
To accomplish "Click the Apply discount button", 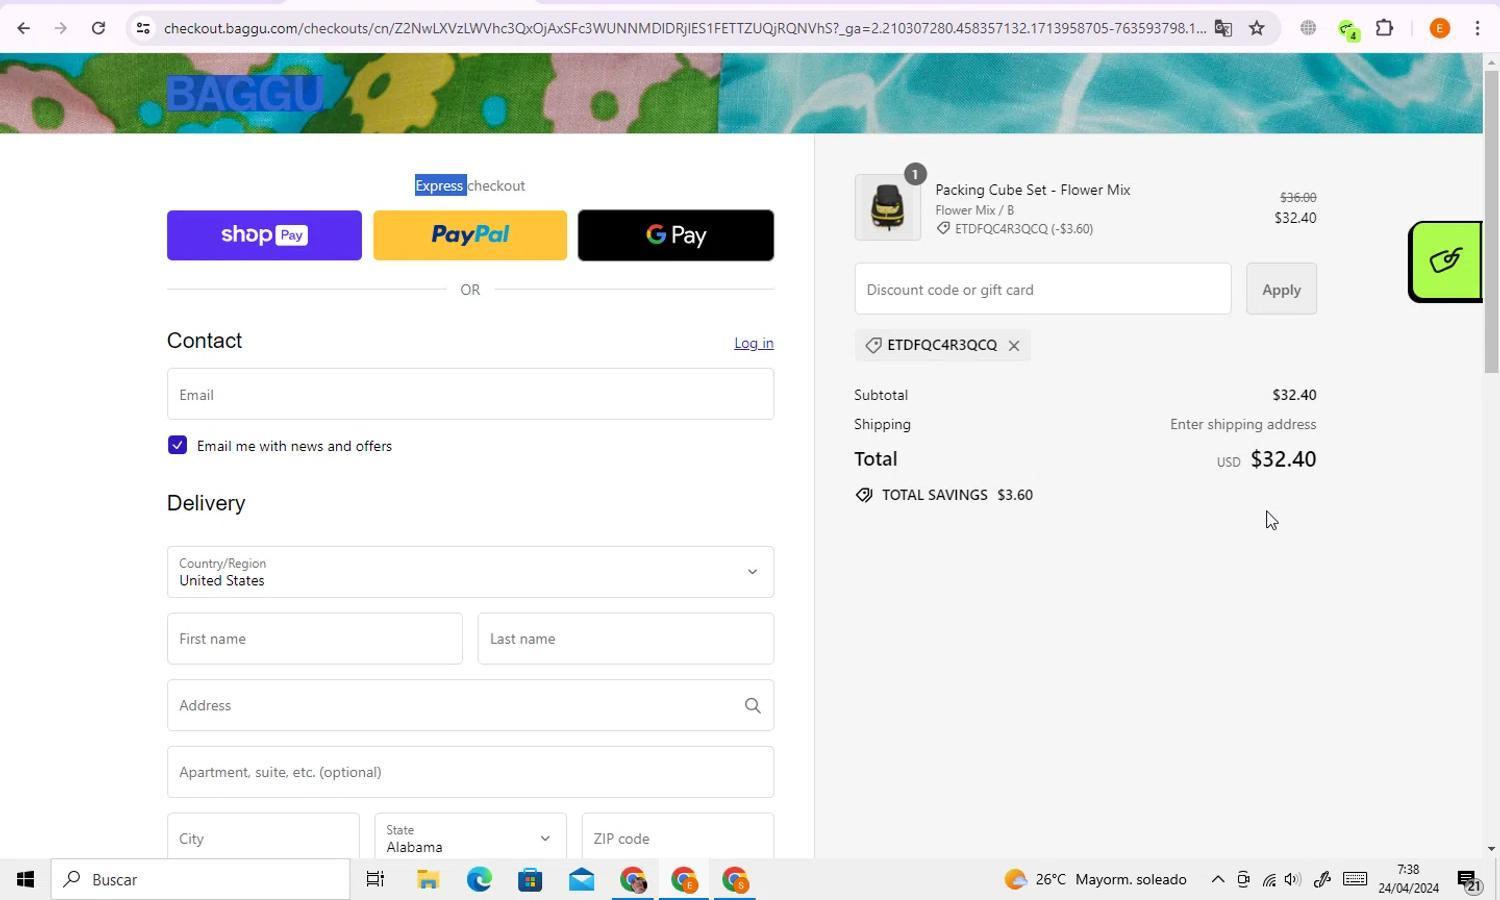I will coord(1281,289).
